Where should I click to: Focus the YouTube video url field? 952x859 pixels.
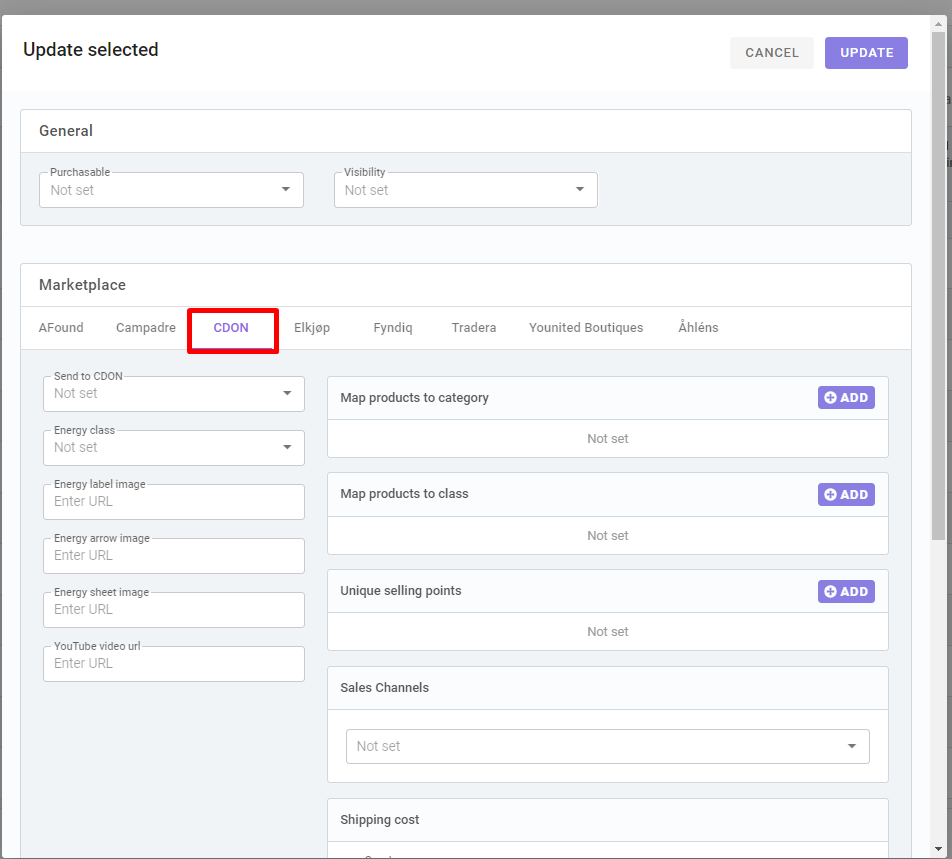tap(174, 664)
